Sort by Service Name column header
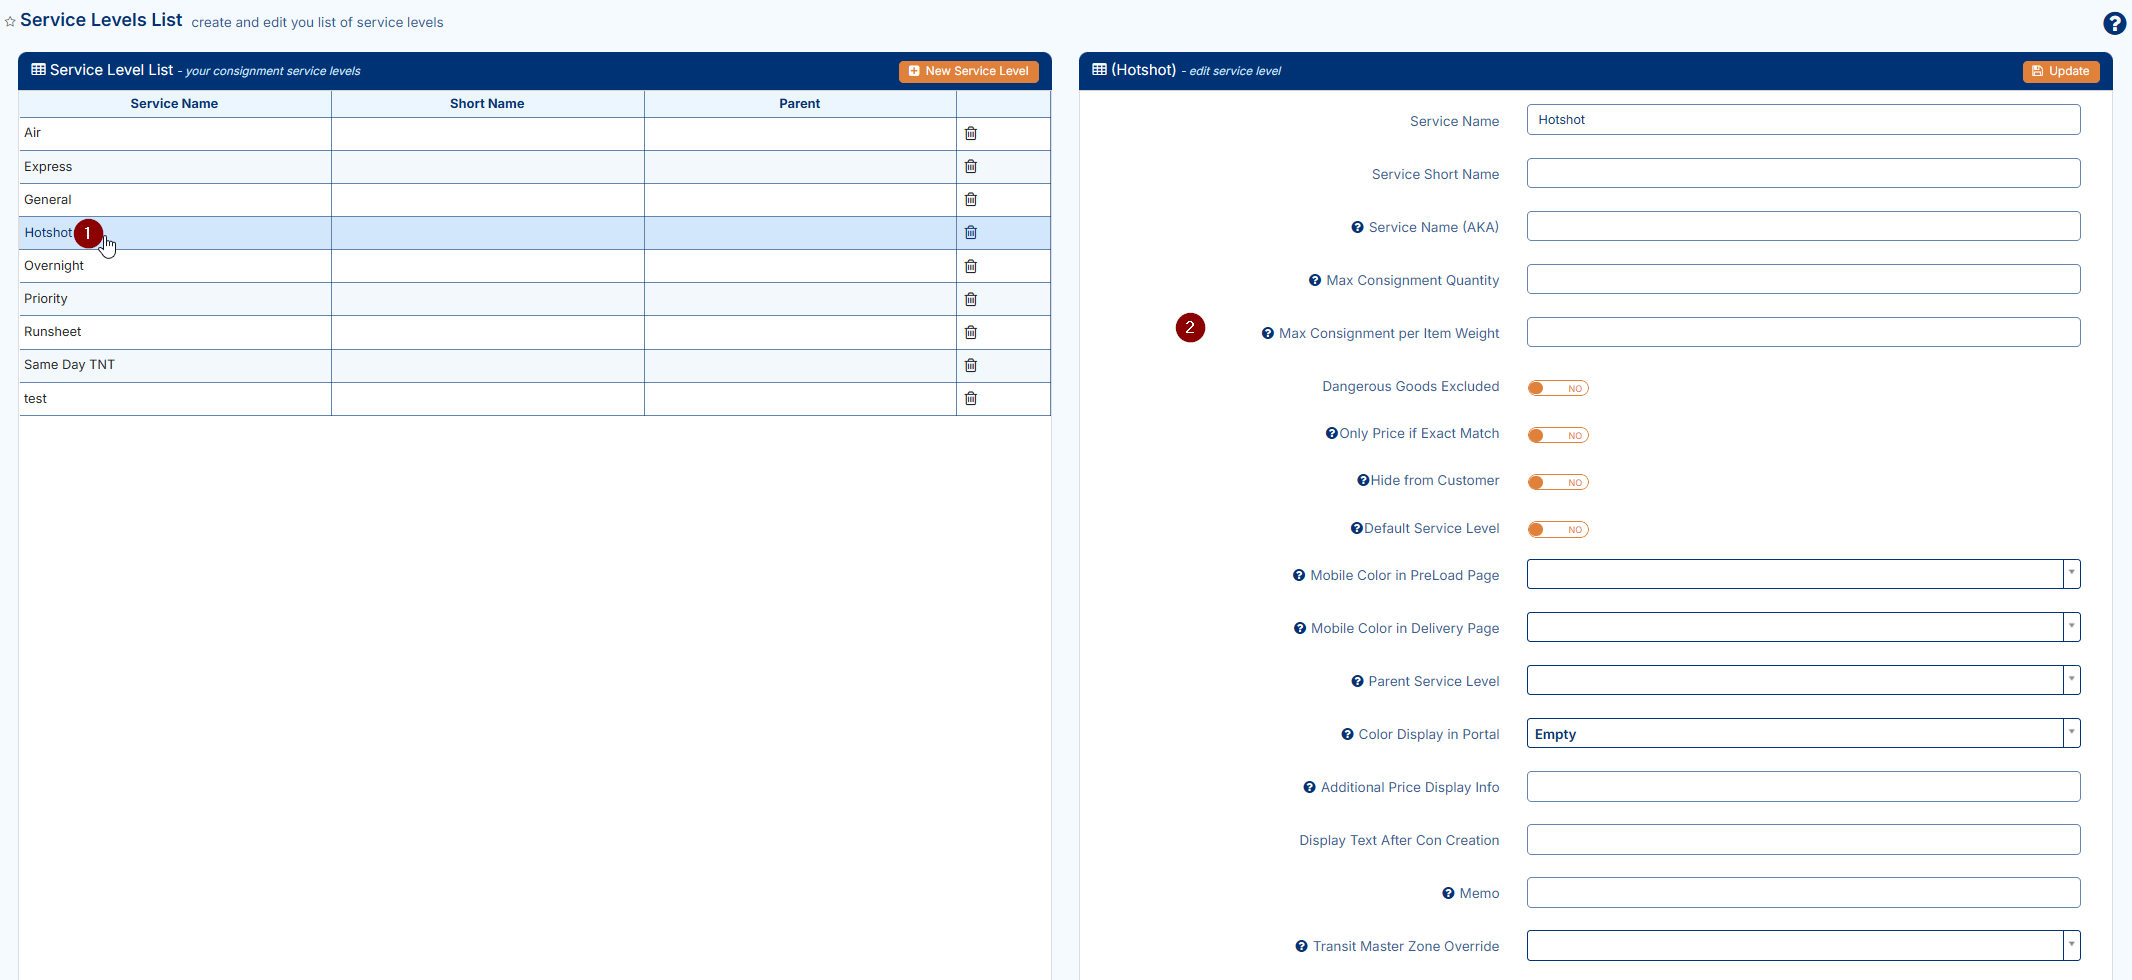Viewport: 2132px width, 980px height. [x=174, y=104]
